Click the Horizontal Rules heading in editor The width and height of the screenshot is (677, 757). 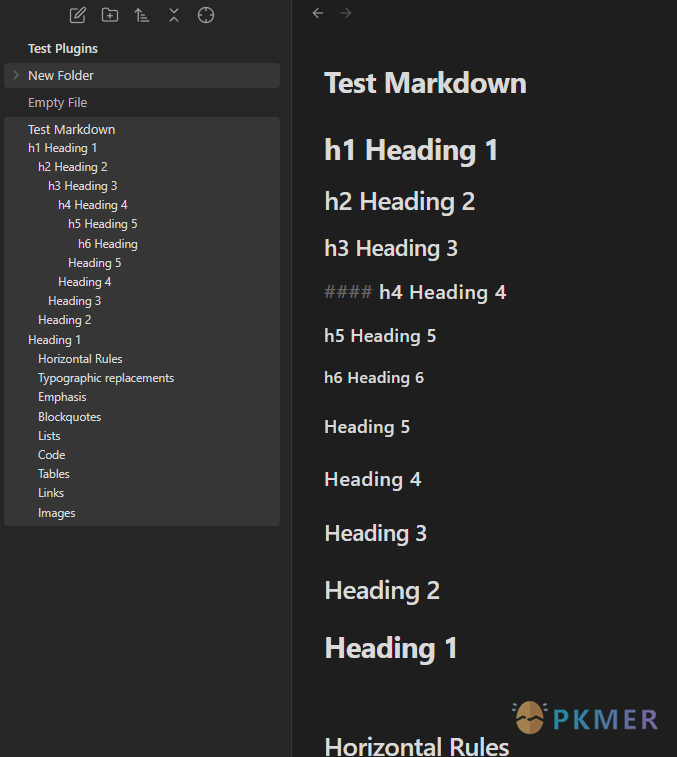click(417, 746)
